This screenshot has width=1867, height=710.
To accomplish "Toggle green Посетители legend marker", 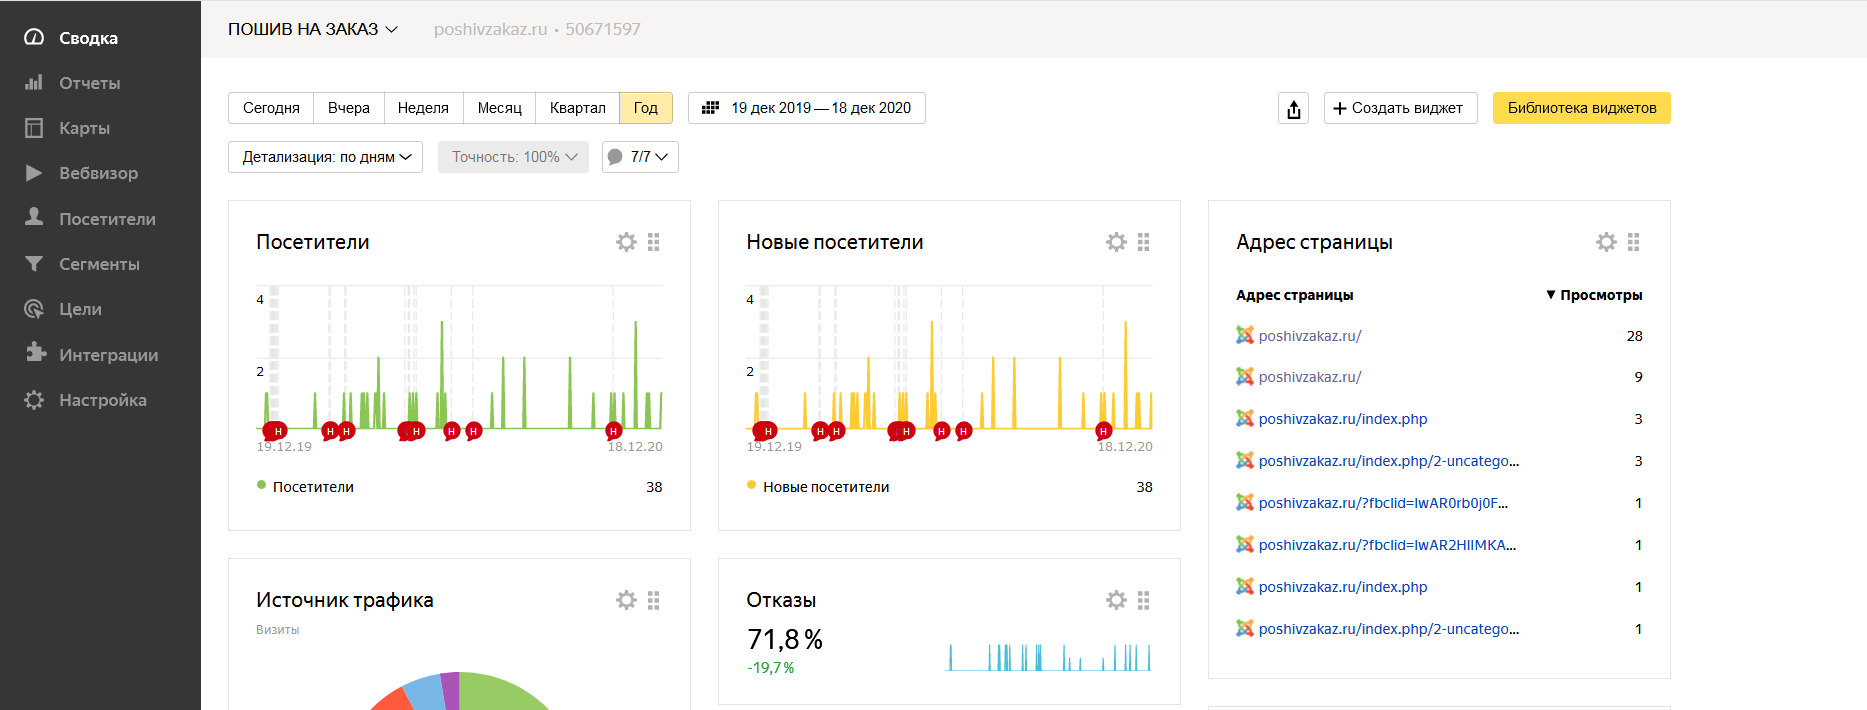I will [x=262, y=485].
